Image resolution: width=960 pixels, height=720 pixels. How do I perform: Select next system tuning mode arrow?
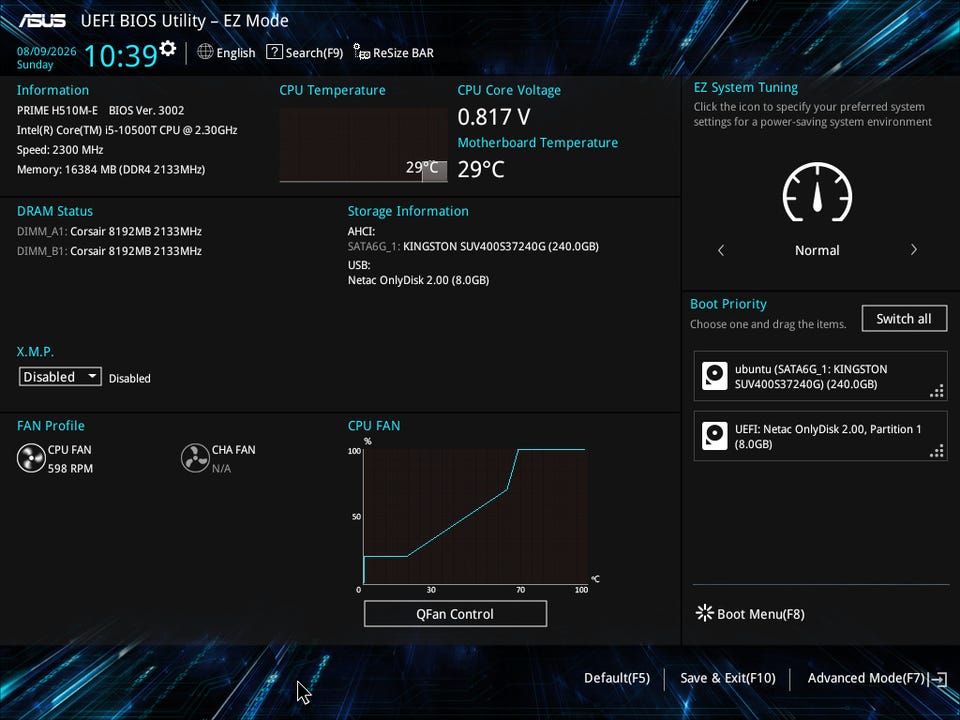[913, 250]
